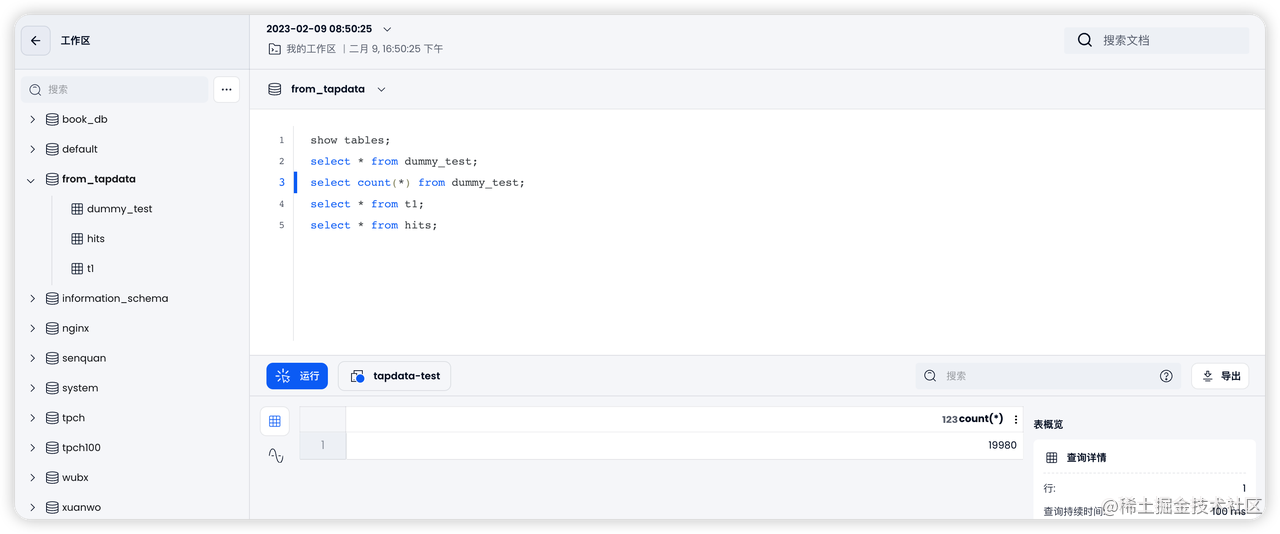Click the sidebar 搜索 search box
This screenshot has width=1280, height=534.
click(x=120, y=89)
